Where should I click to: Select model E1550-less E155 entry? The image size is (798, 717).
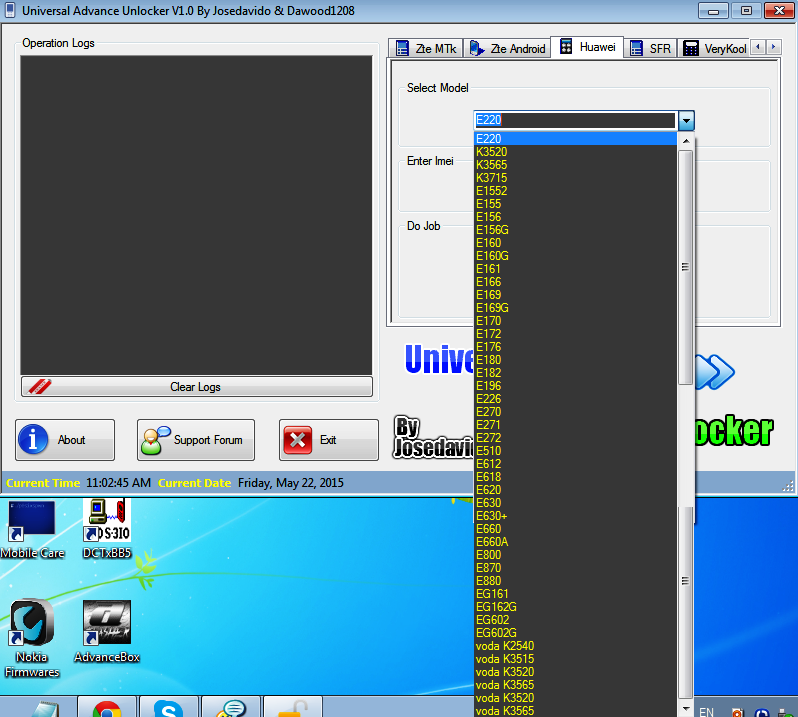[575, 204]
